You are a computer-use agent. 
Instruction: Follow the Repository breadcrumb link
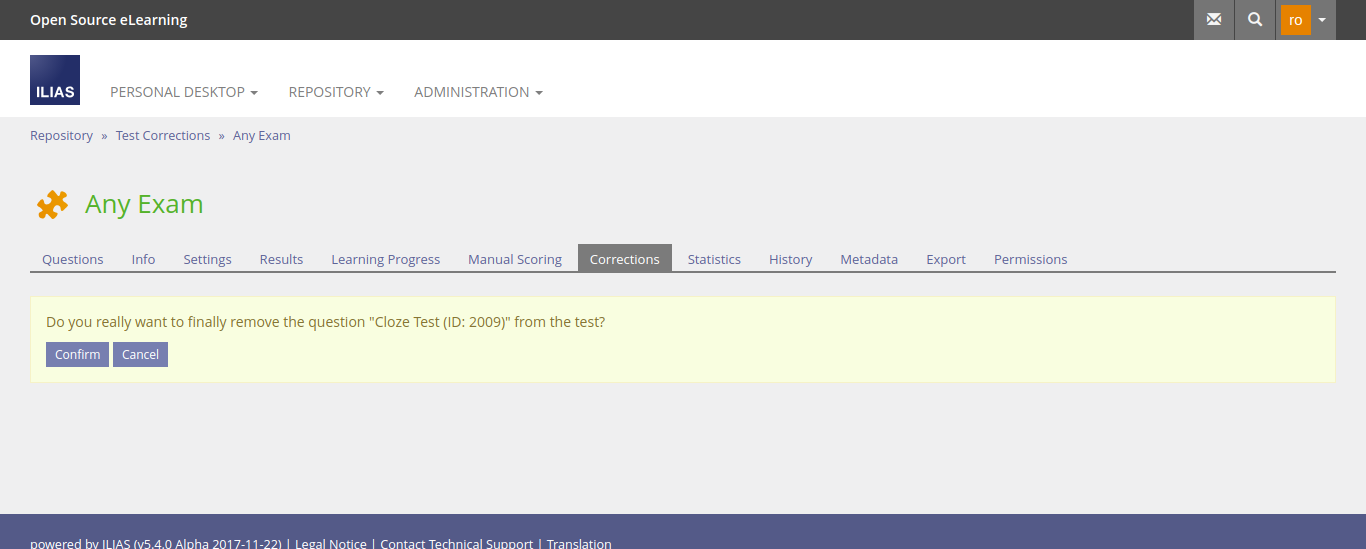61,135
